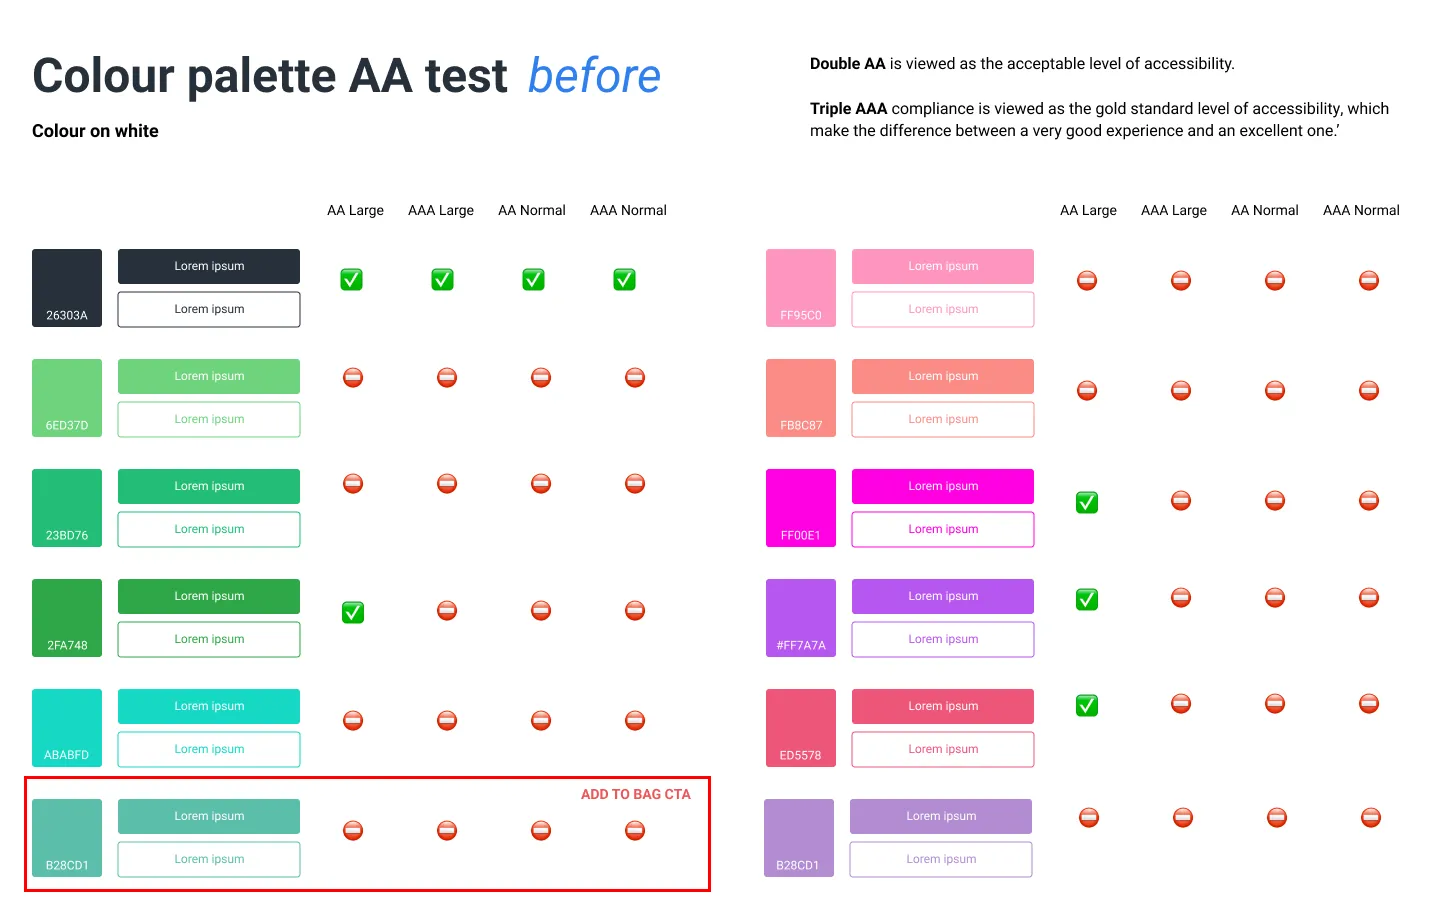The width and height of the screenshot is (1440, 900).
Task: Click the AAA Large red fail icon for FF00E1
Action: [1181, 500]
